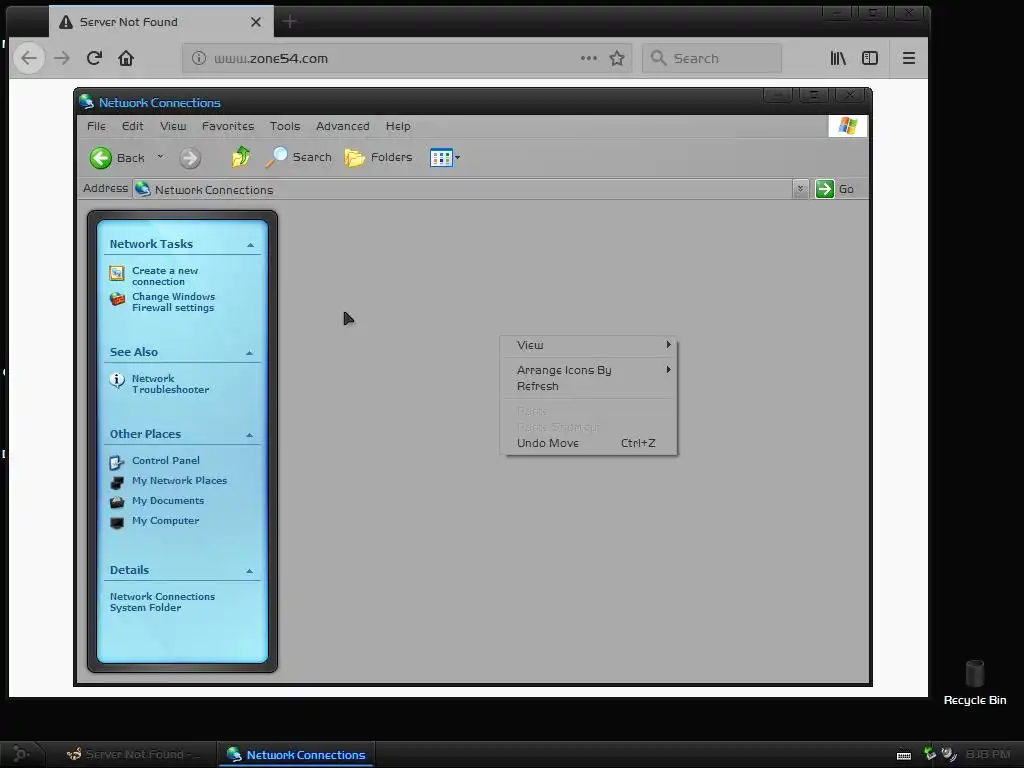This screenshot has height=768, width=1024.
Task: Click Change Windows Firewall settings link
Action: [174, 302]
